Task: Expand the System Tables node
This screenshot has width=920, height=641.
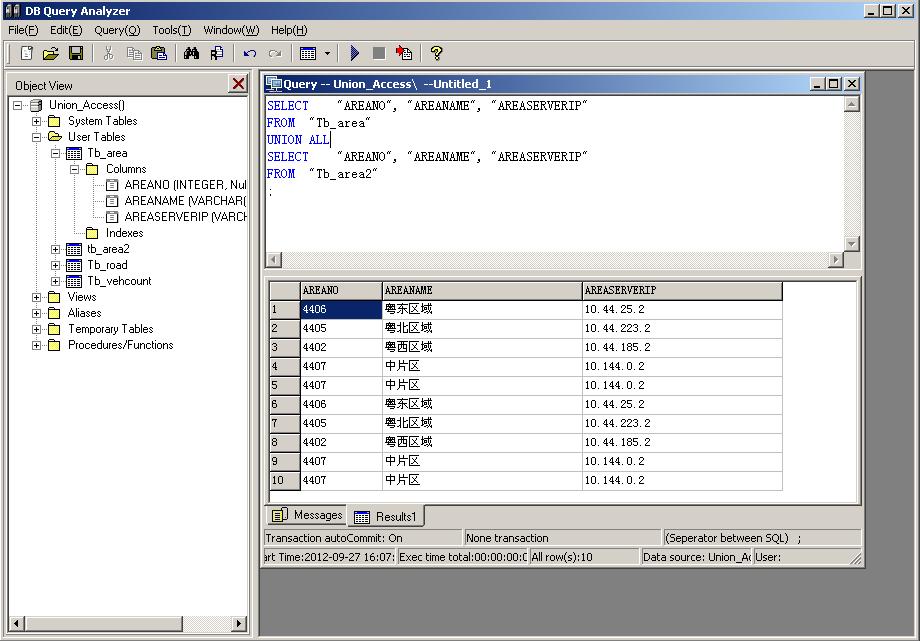Action: pyautogui.click(x=37, y=121)
